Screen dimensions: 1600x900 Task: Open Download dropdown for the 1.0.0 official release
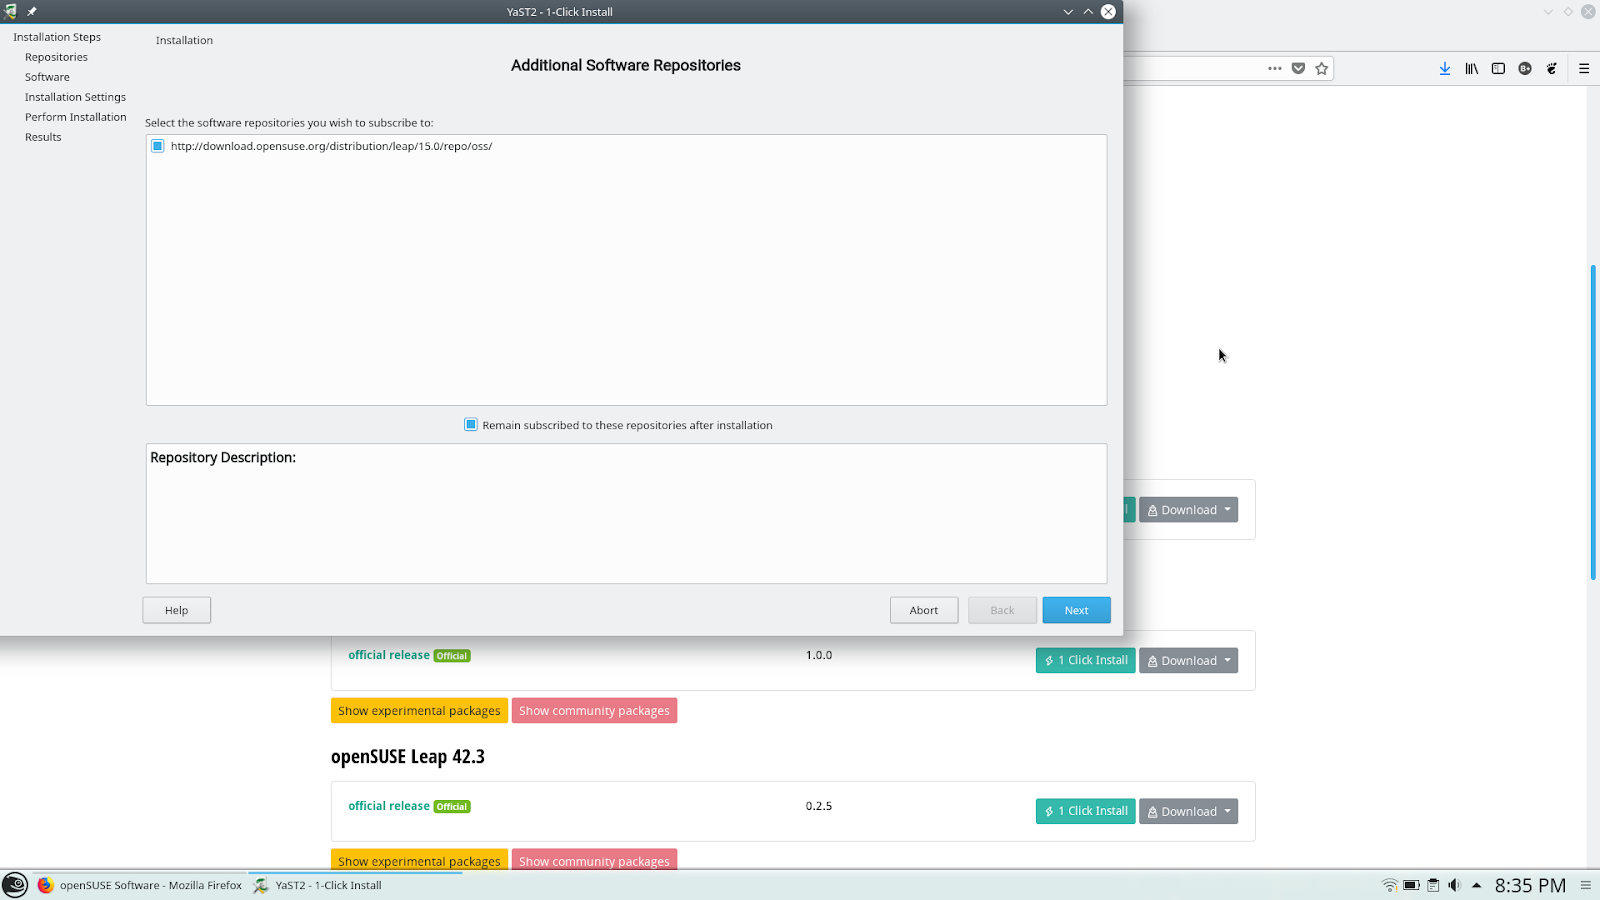click(x=1188, y=661)
